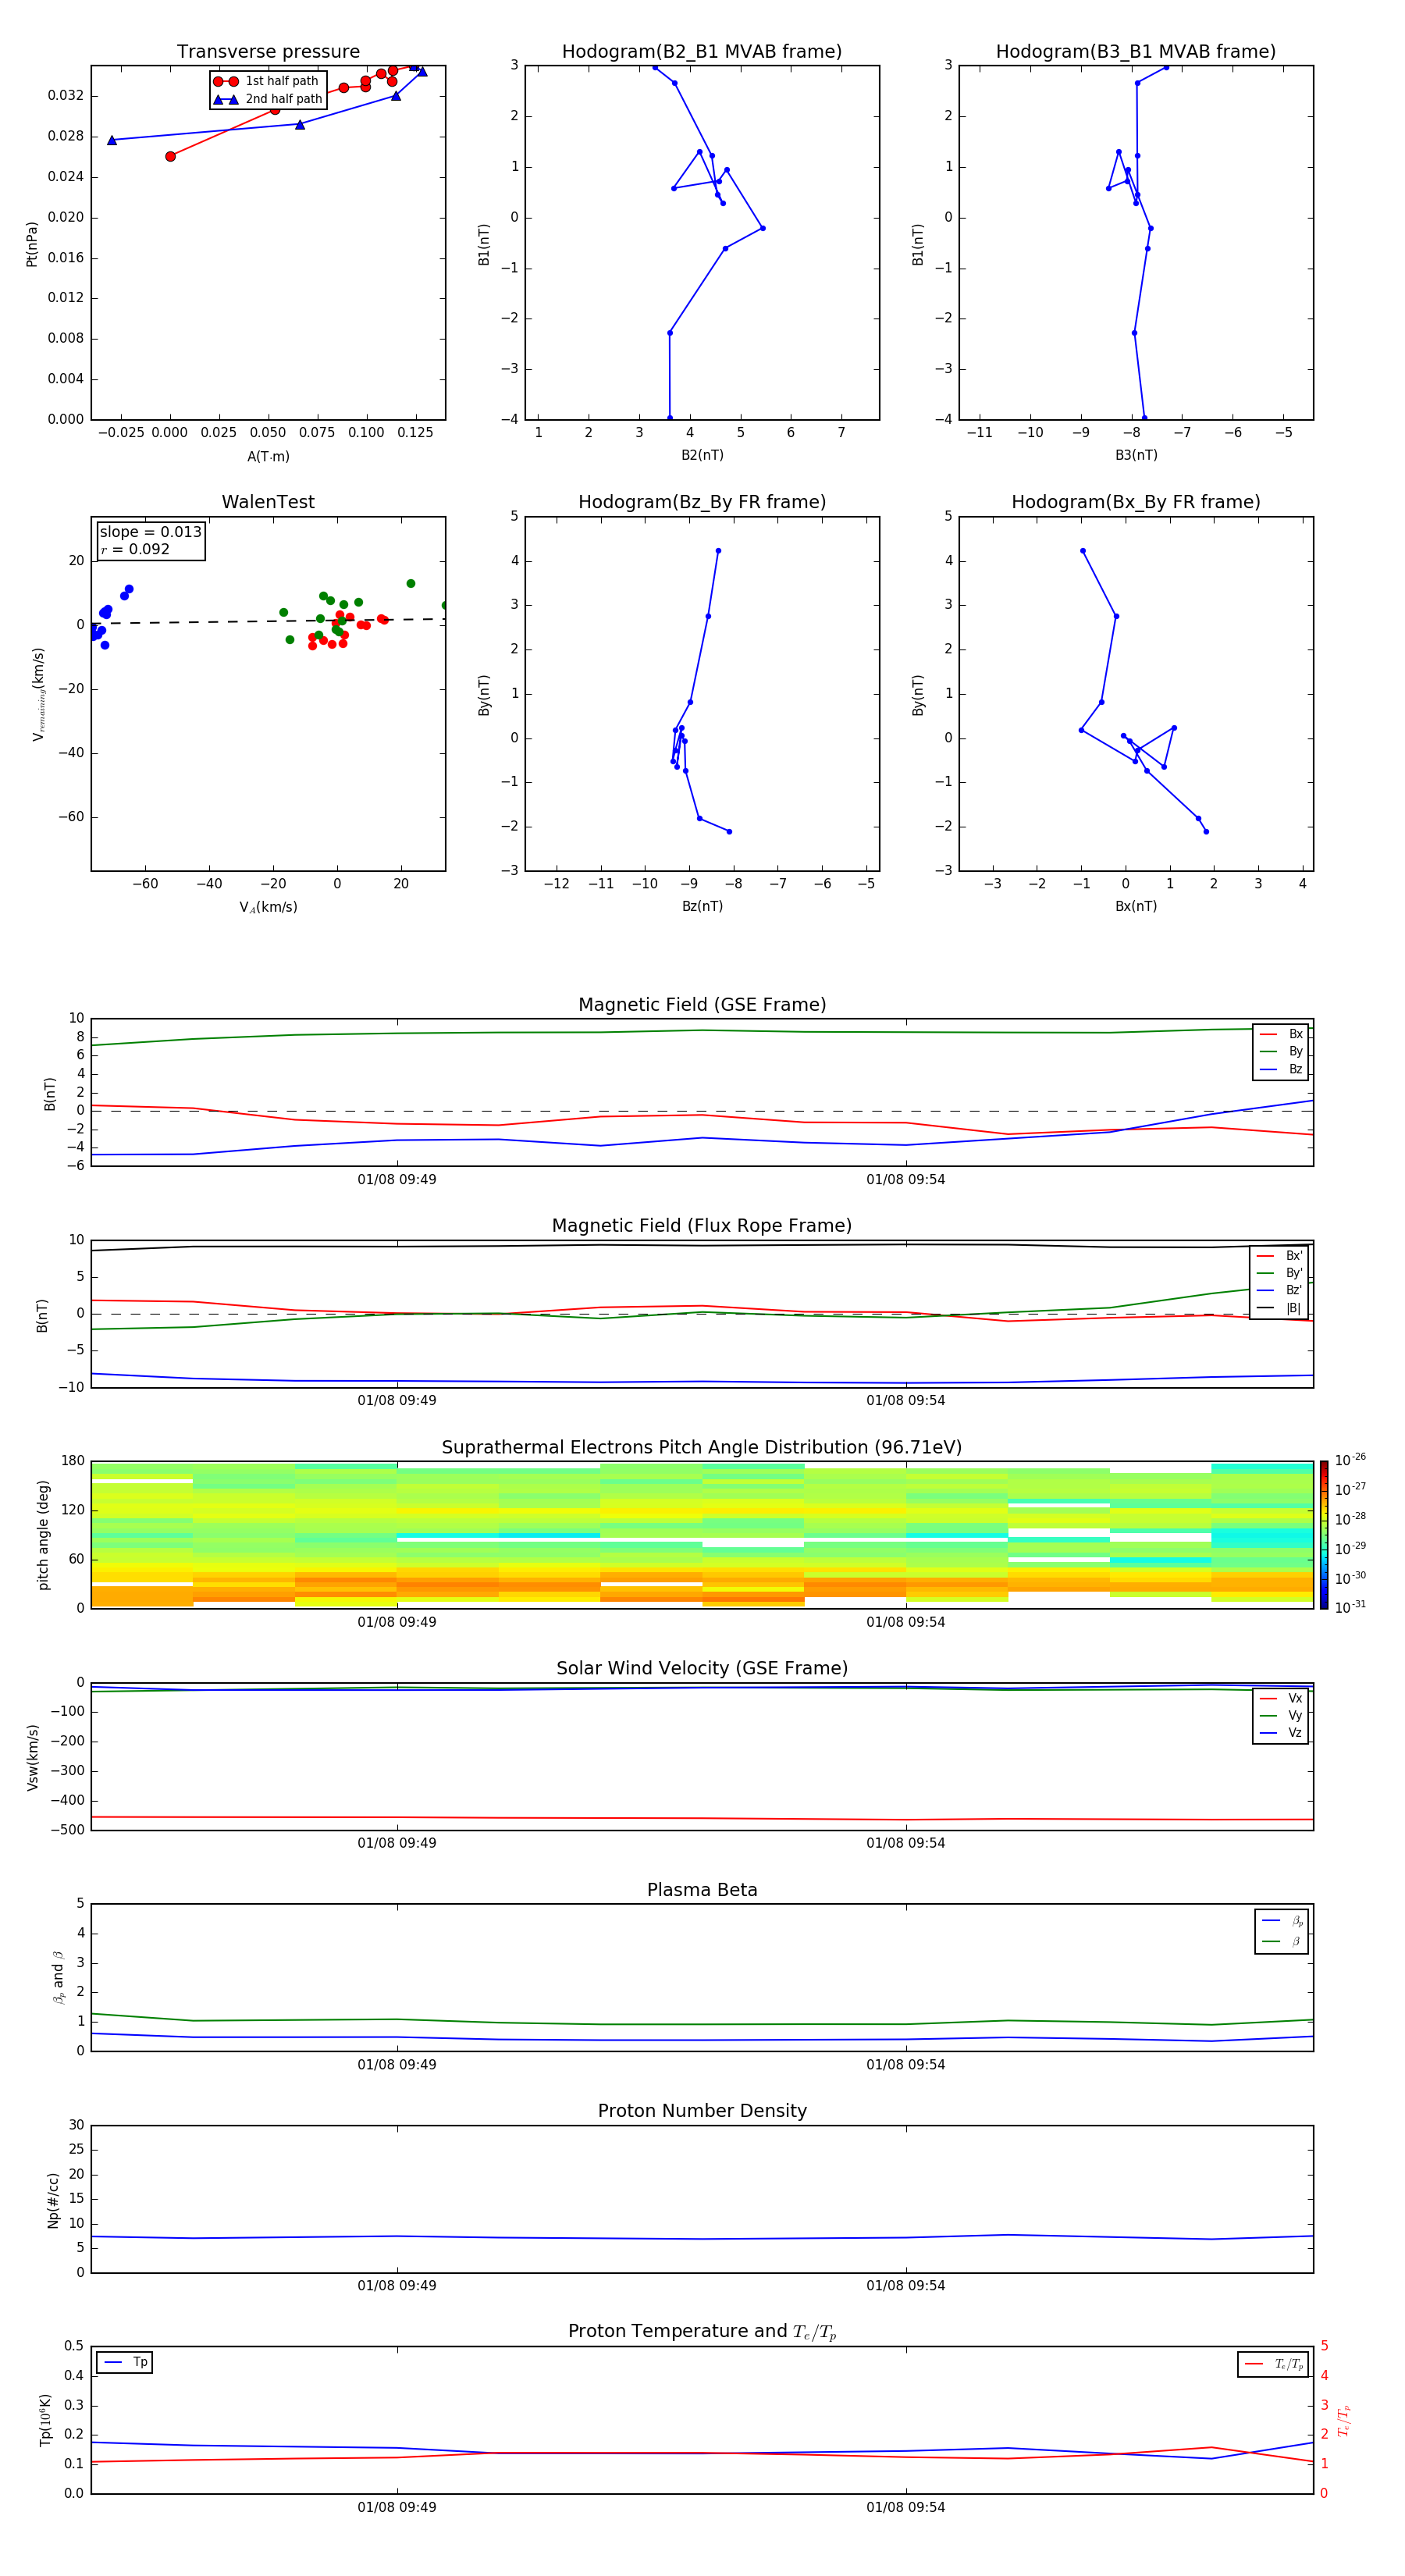Click the 'Bz(nT)' x-axis label
Screen dimensions: 1405x2576
(702, 906)
